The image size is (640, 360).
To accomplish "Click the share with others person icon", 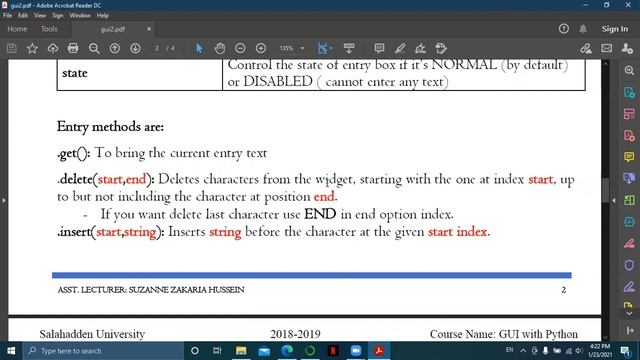I will point(627,48).
